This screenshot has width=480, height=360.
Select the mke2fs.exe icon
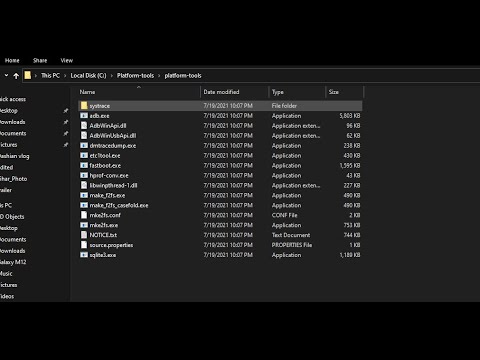pos(84,225)
